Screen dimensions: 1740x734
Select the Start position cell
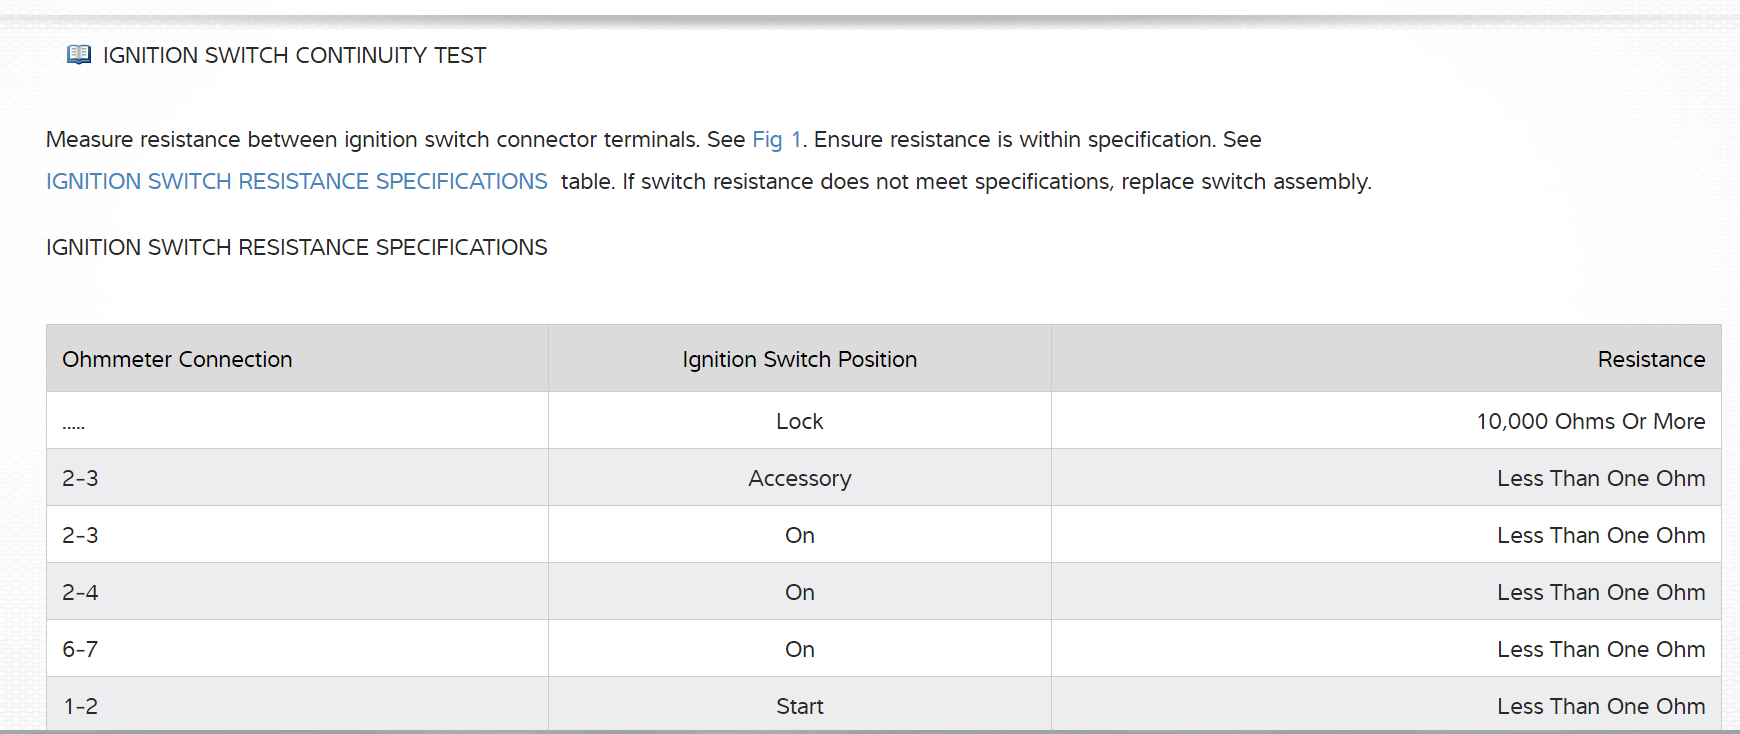tap(799, 707)
